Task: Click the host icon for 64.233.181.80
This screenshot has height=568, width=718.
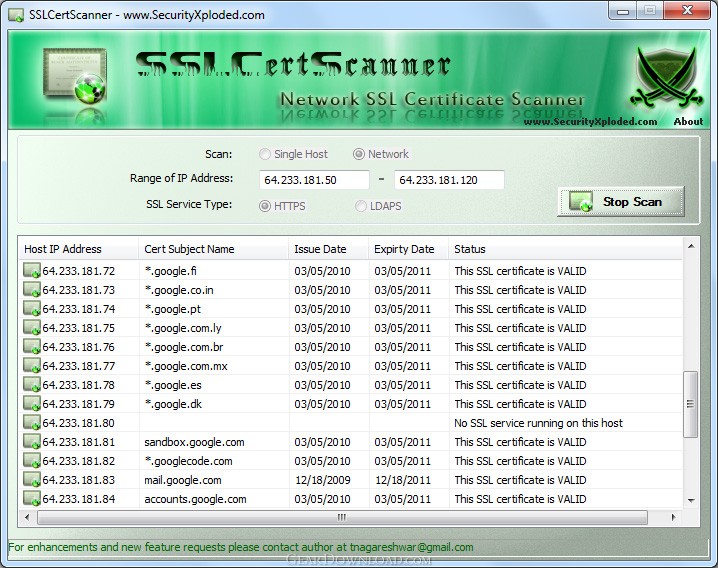Action: (x=32, y=423)
